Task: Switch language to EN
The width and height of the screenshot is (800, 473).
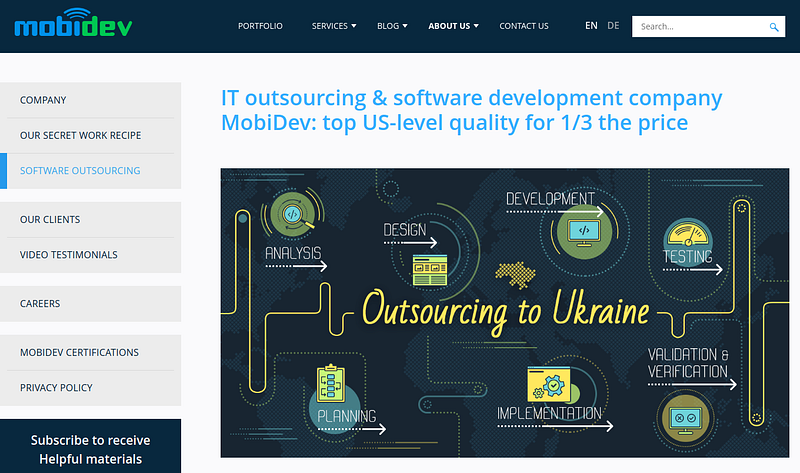Action: click(x=591, y=26)
